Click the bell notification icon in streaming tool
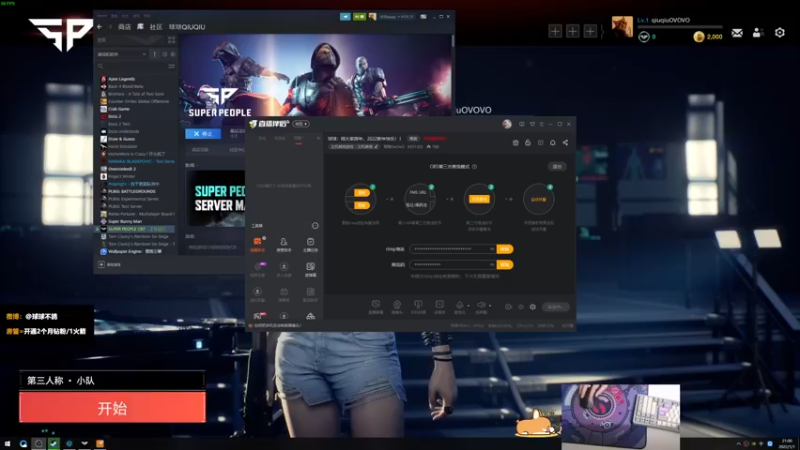800x450 pixels. tap(553, 143)
